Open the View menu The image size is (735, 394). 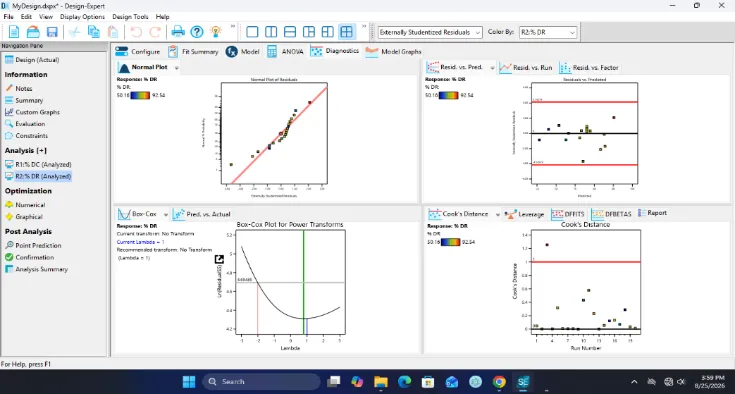[x=45, y=16]
